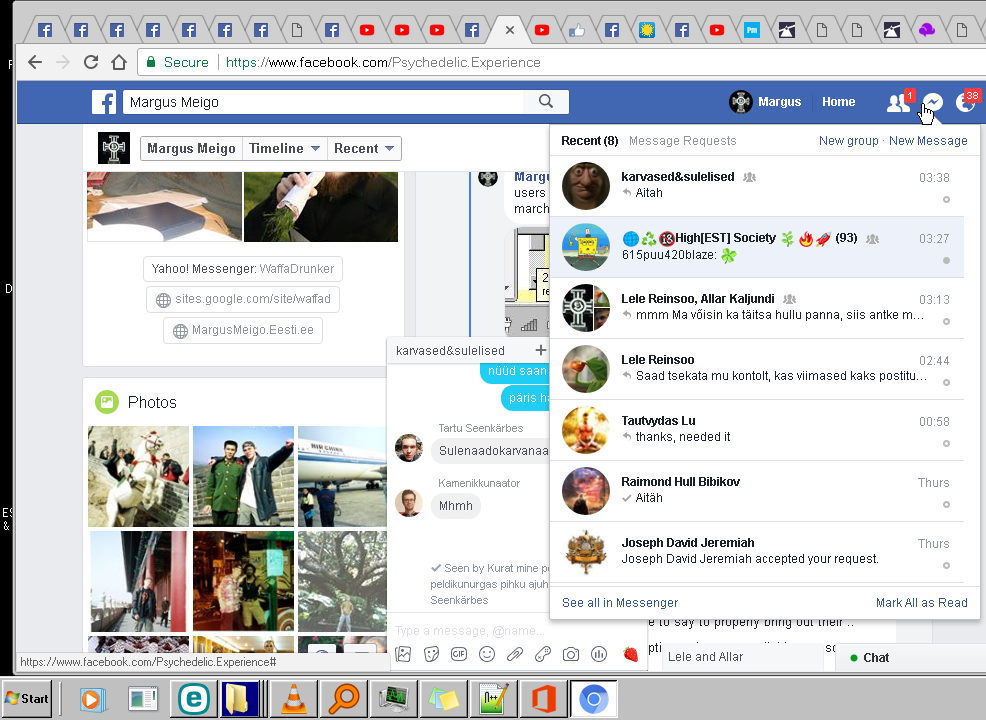
Task: Create a poll with bar chart icon
Action: coord(599,654)
